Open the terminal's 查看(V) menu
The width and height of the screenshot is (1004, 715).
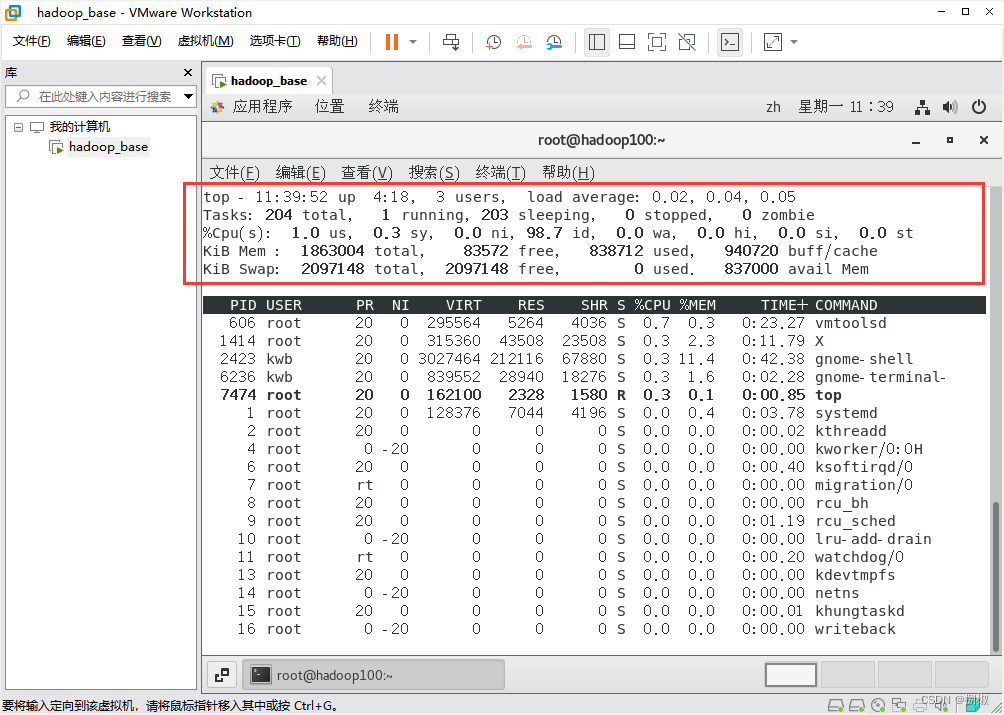pos(366,172)
